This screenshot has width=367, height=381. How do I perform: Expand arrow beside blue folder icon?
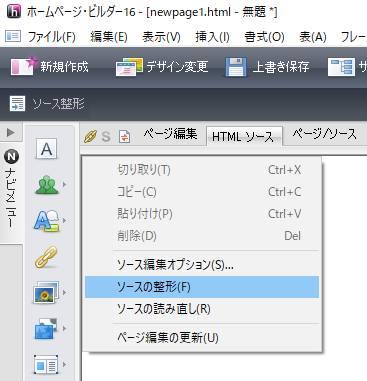coord(64,328)
